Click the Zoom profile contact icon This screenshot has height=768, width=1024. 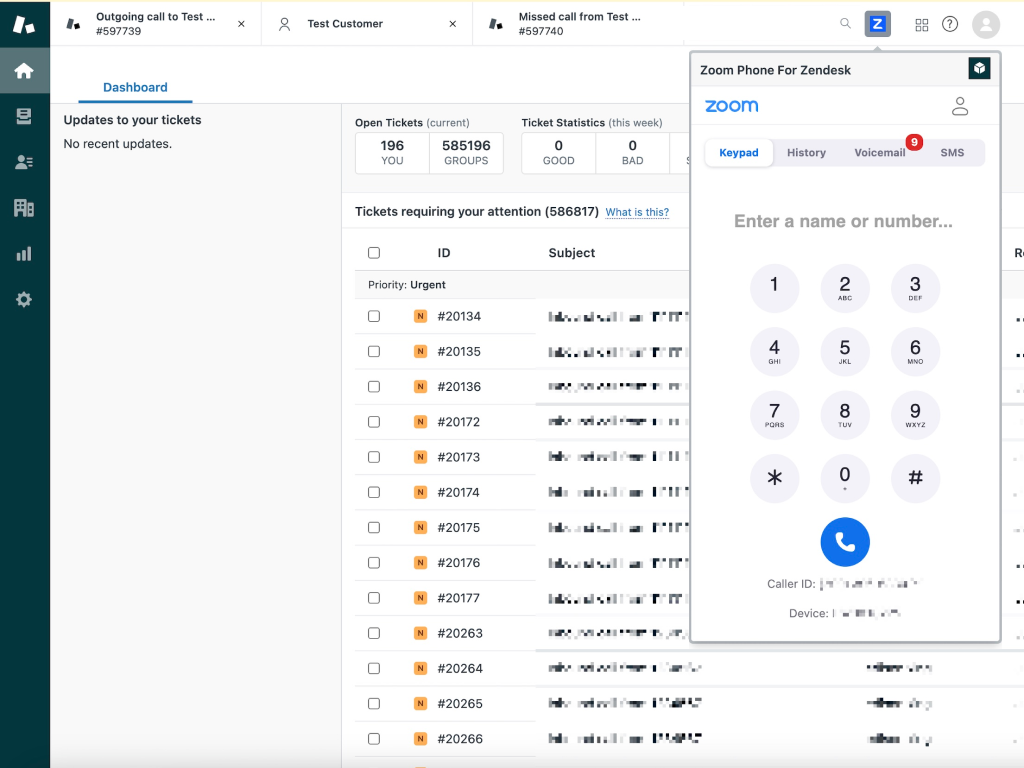pos(959,106)
